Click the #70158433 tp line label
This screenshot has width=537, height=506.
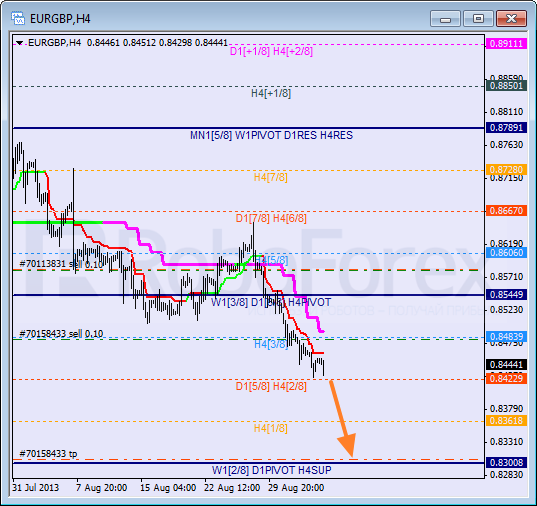click(x=48, y=454)
